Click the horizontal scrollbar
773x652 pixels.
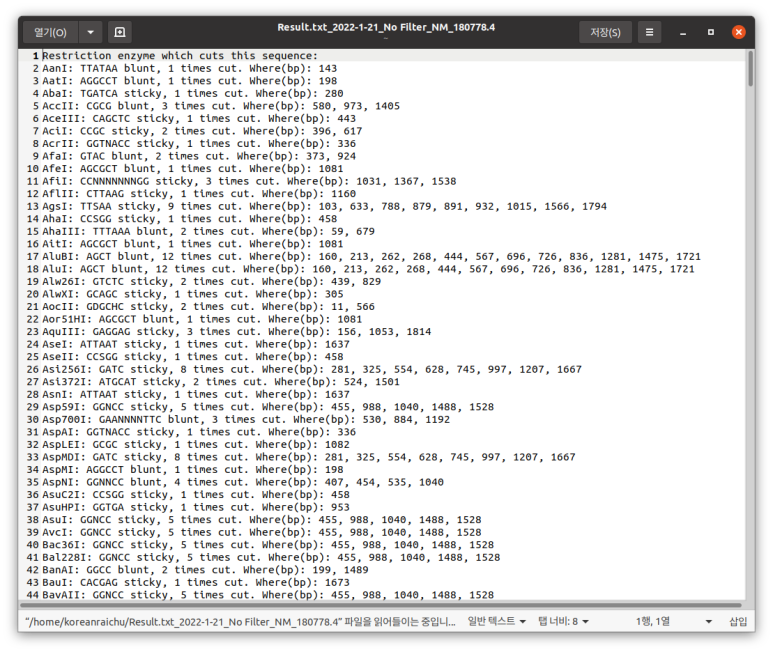pyautogui.click(x=381, y=605)
